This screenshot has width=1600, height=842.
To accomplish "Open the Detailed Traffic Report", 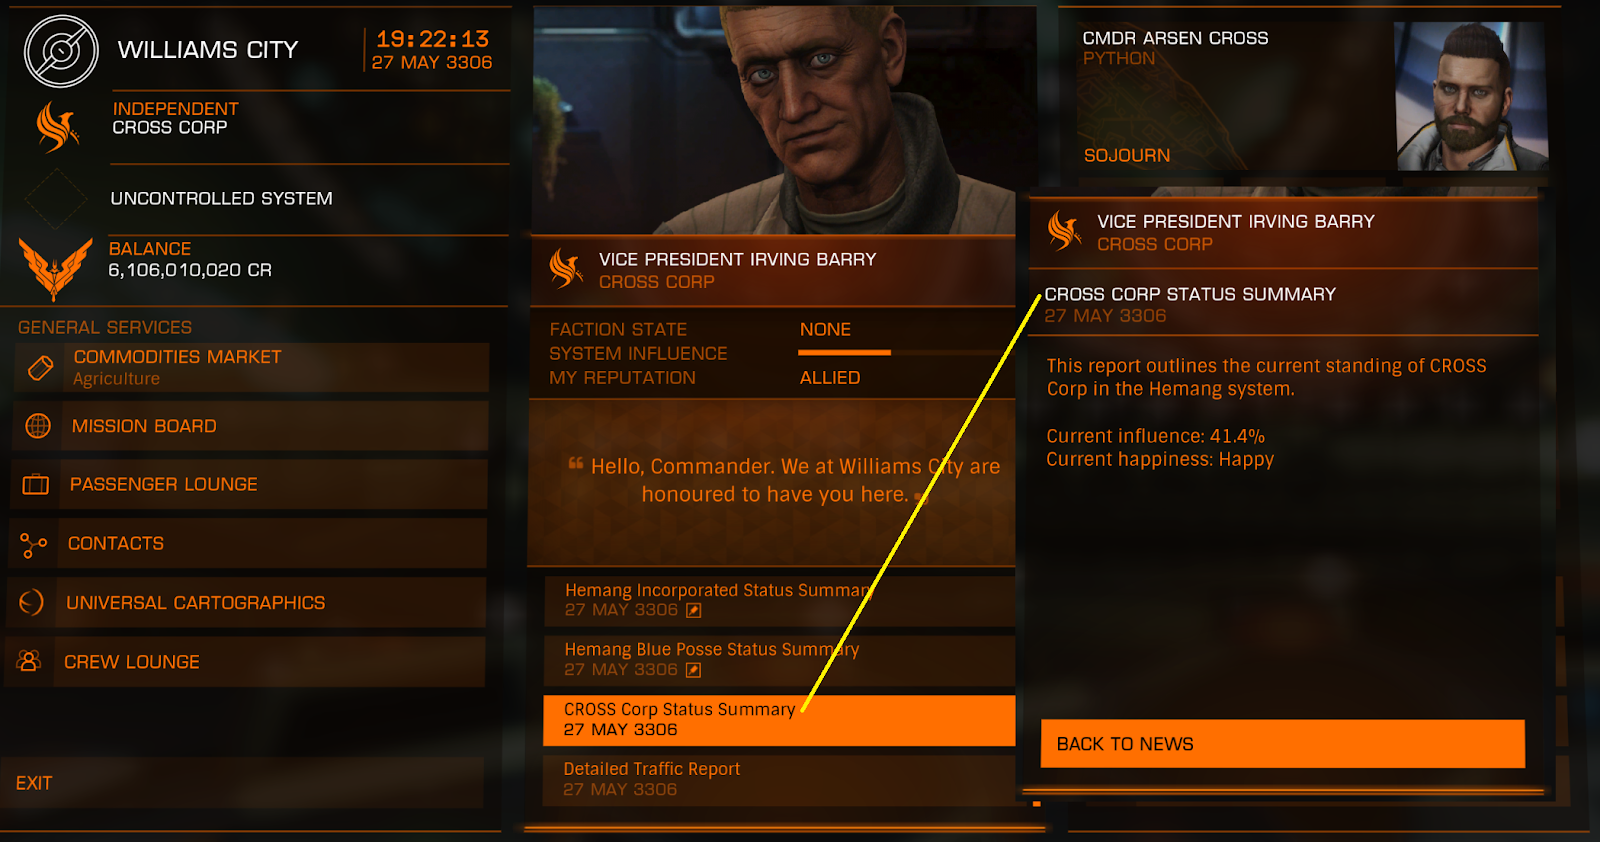I will pyautogui.click(x=779, y=780).
